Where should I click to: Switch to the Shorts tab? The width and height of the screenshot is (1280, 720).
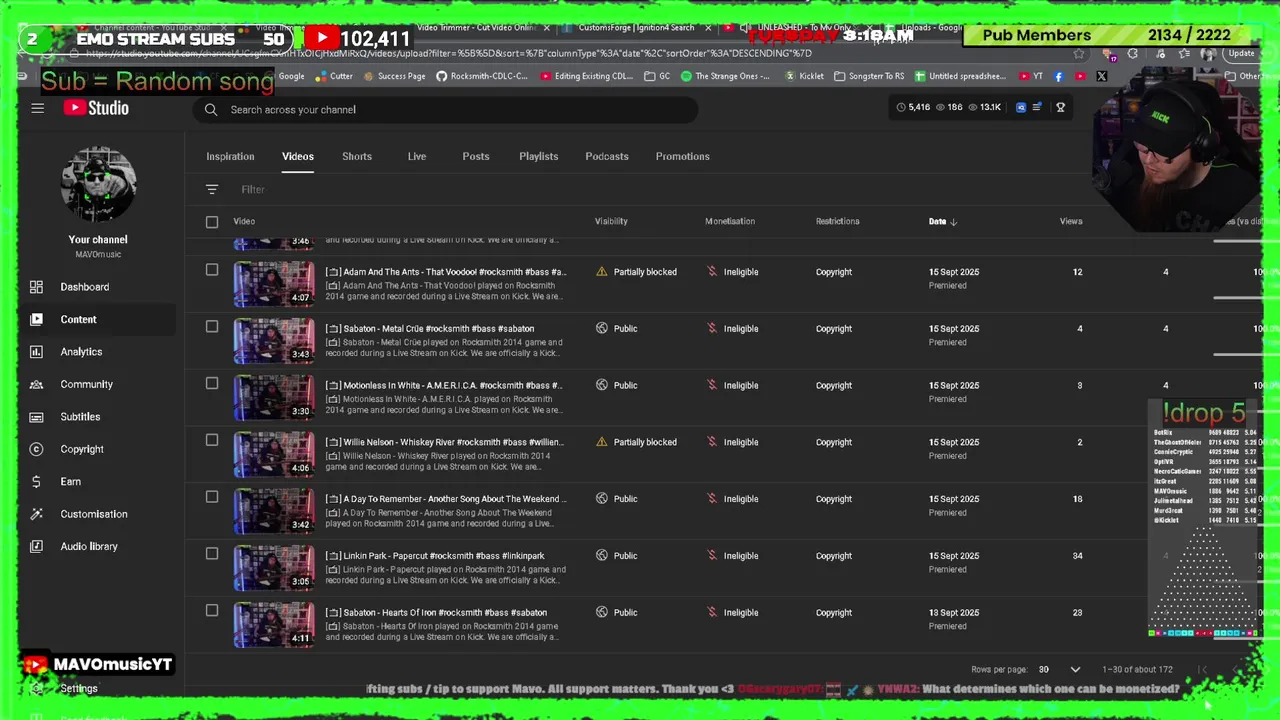357,156
